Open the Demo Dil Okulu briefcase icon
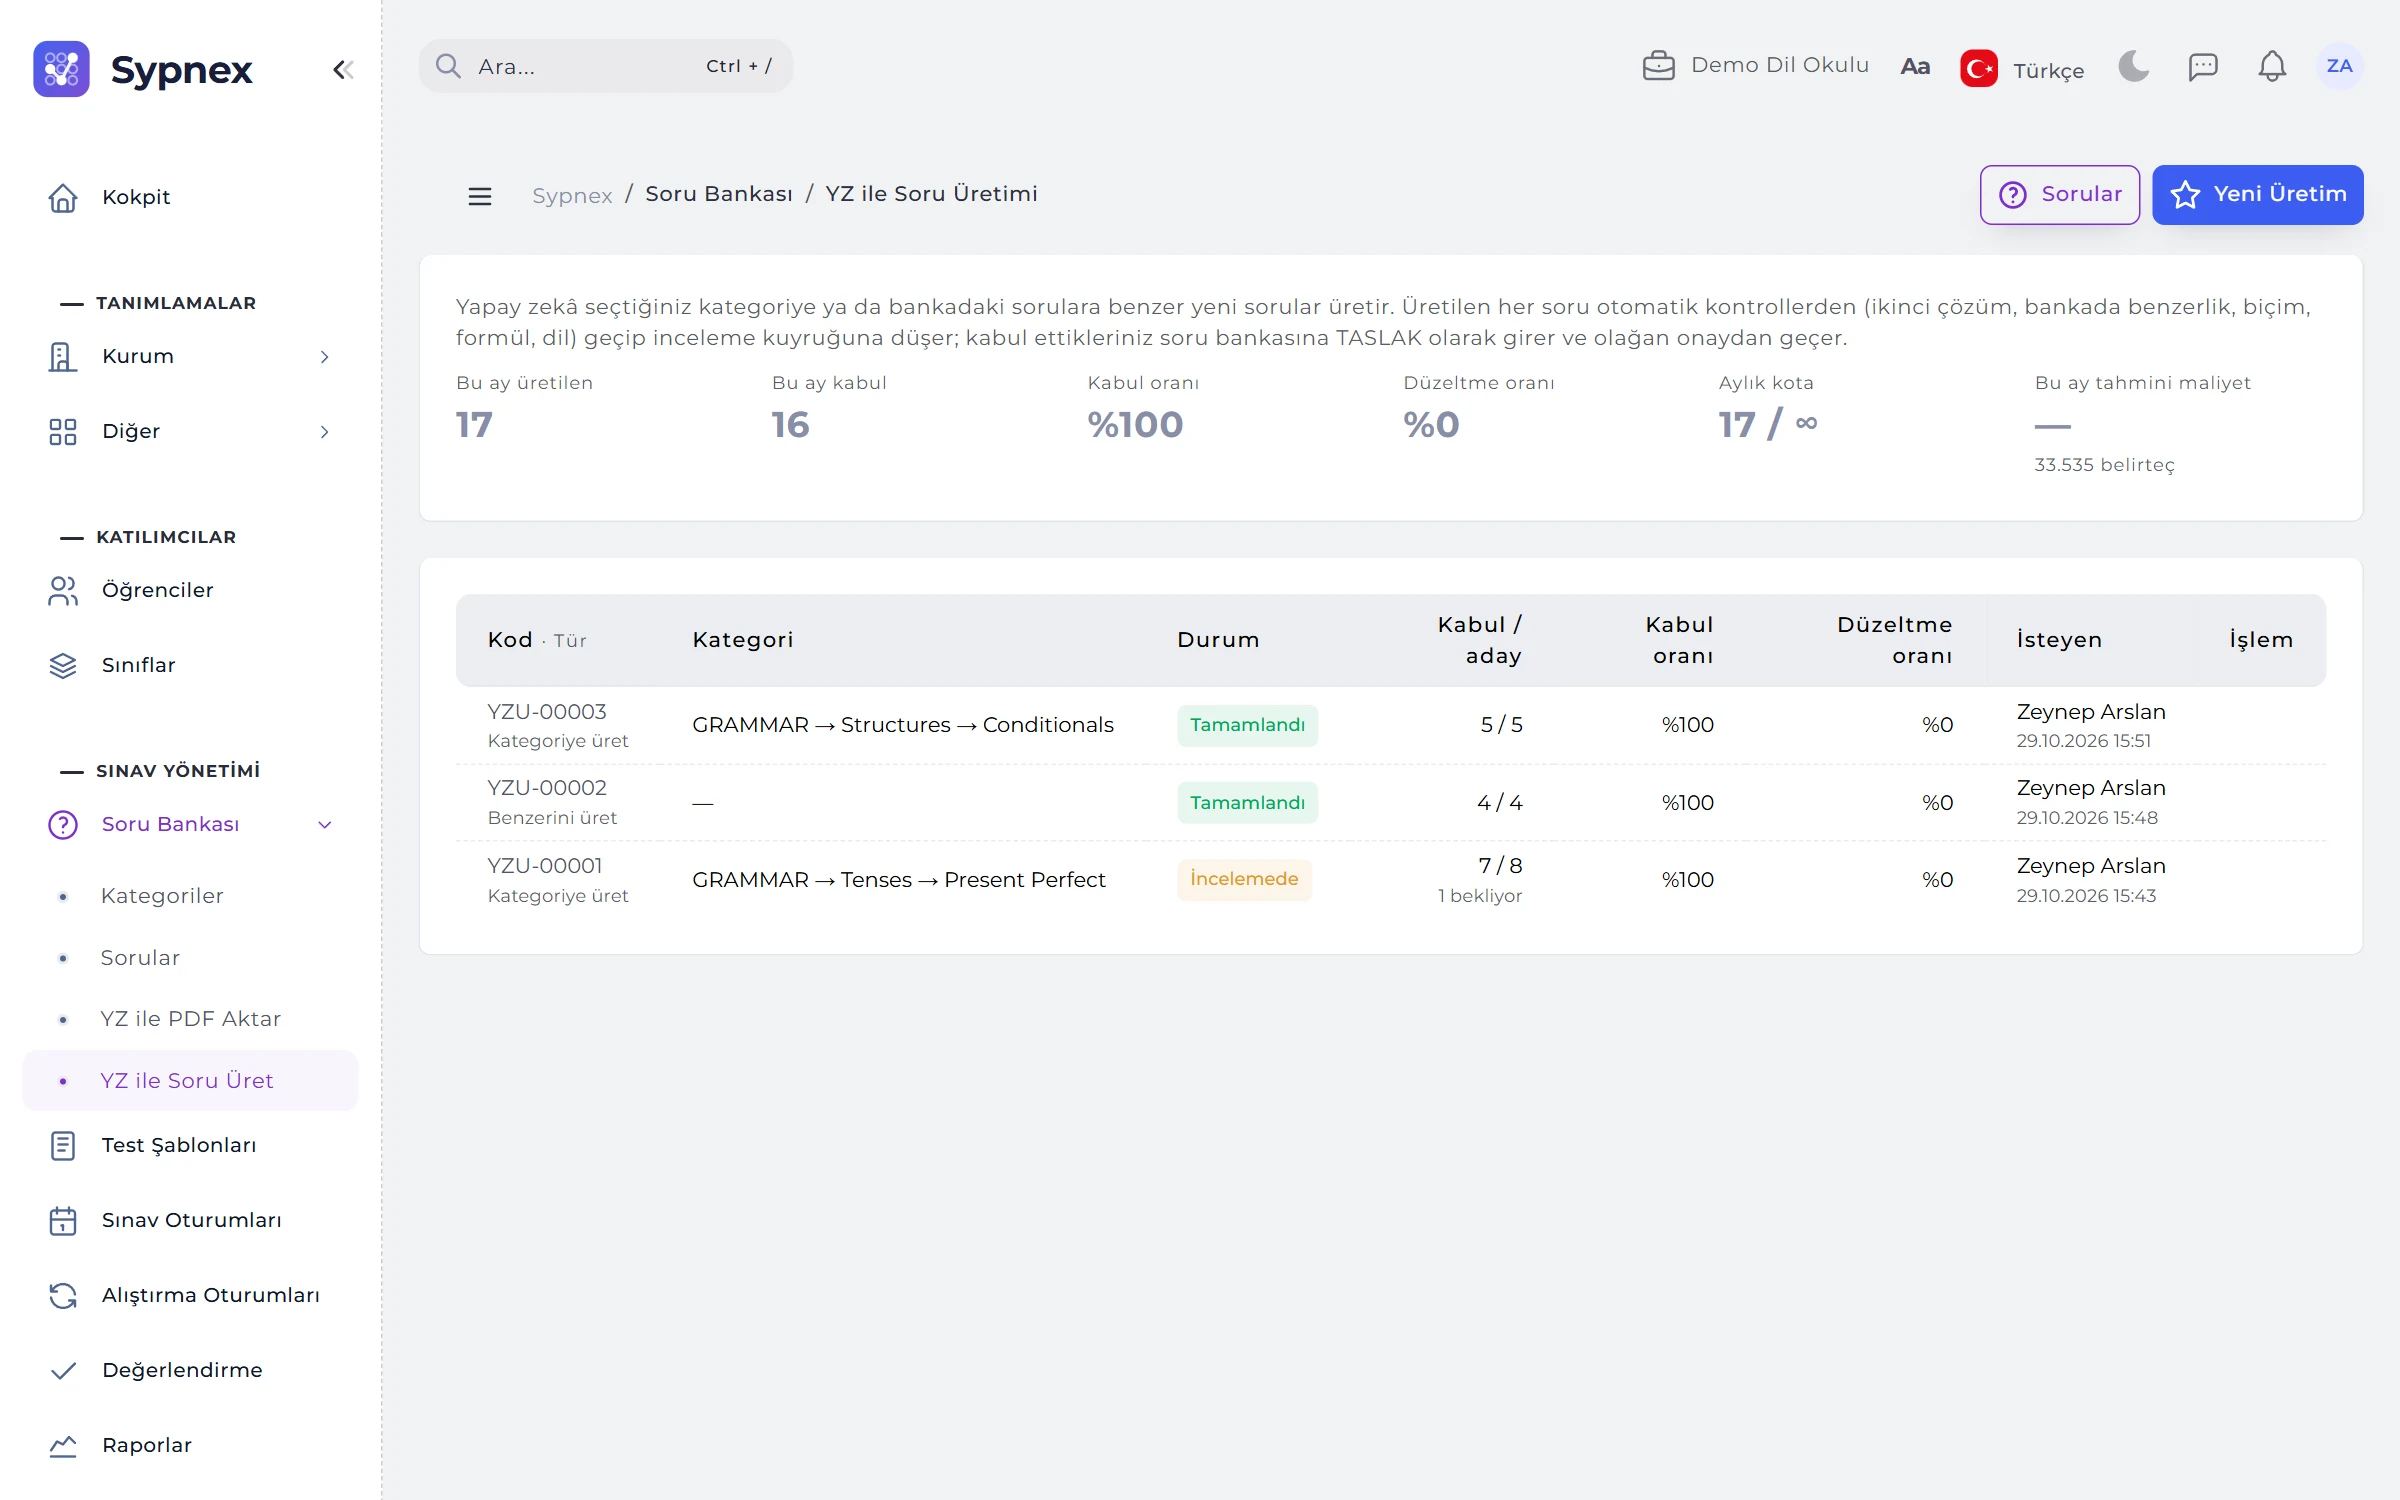2400x1500 pixels. point(1658,66)
